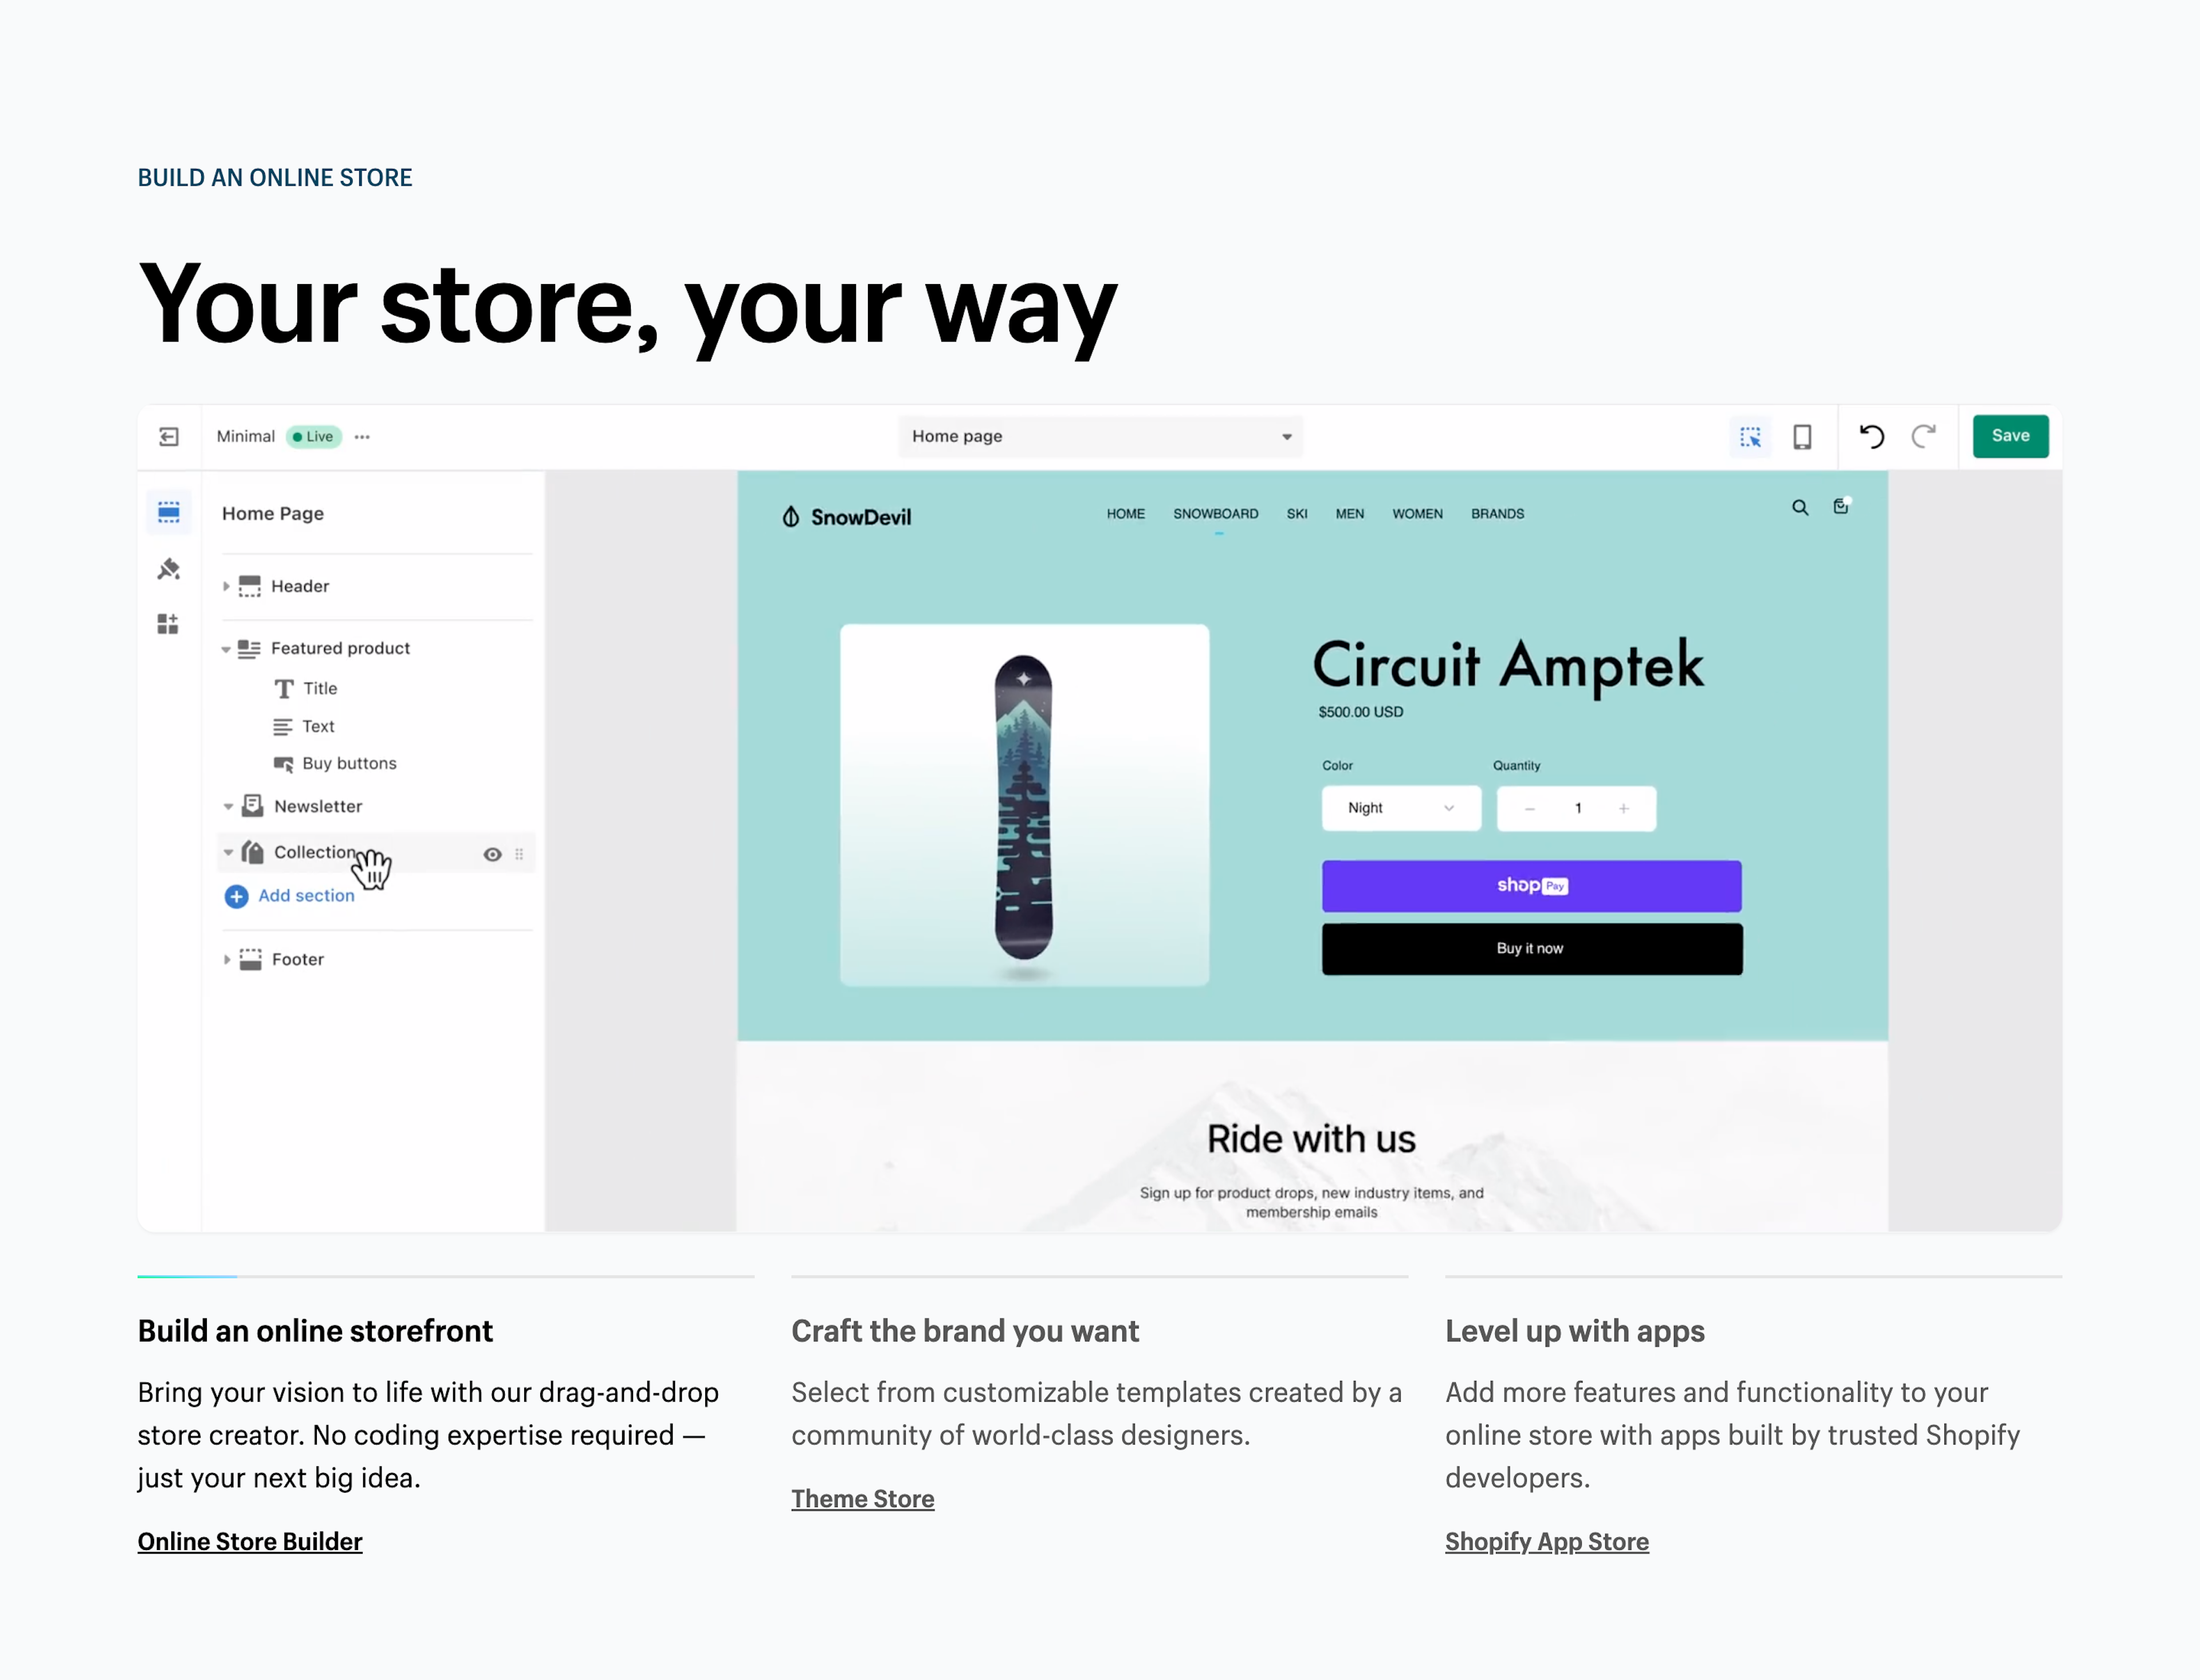Click the redo icon in toolbar
This screenshot has width=2200, height=1680.
pyautogui.click(x=1925, y=436)
